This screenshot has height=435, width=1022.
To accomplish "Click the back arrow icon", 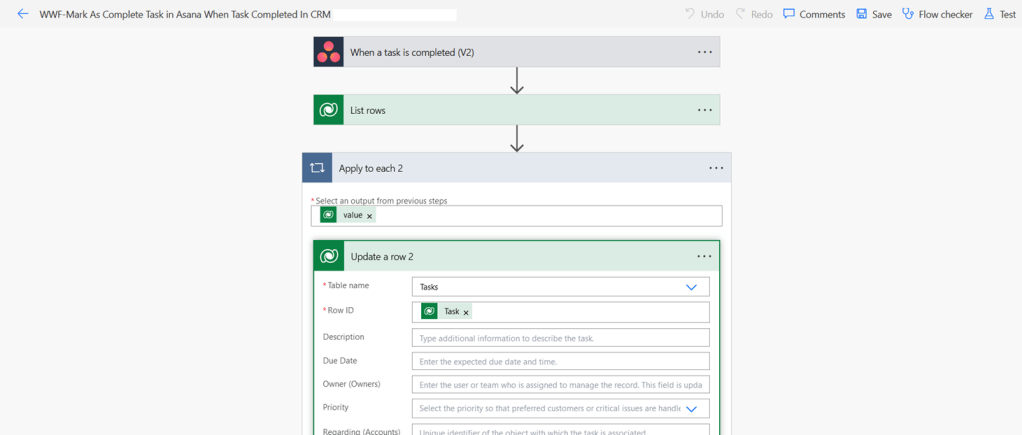I will point(22,14).
